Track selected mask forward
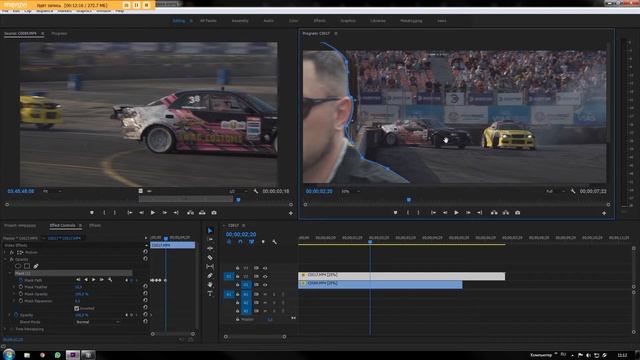This screenshot has width=640, height=360. (94, 280)
